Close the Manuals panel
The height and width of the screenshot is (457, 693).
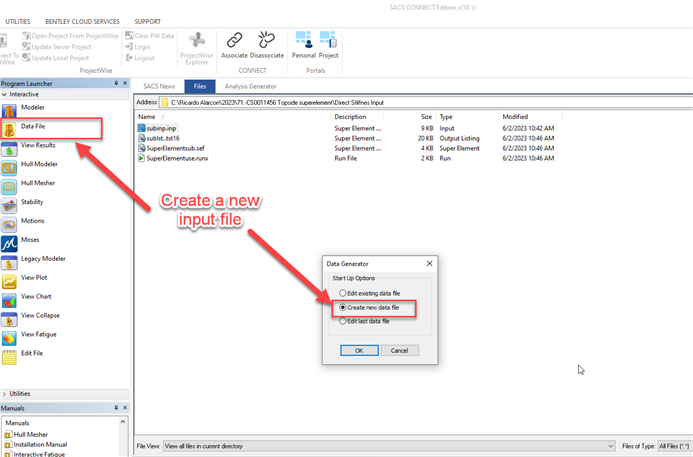point(125,408)
